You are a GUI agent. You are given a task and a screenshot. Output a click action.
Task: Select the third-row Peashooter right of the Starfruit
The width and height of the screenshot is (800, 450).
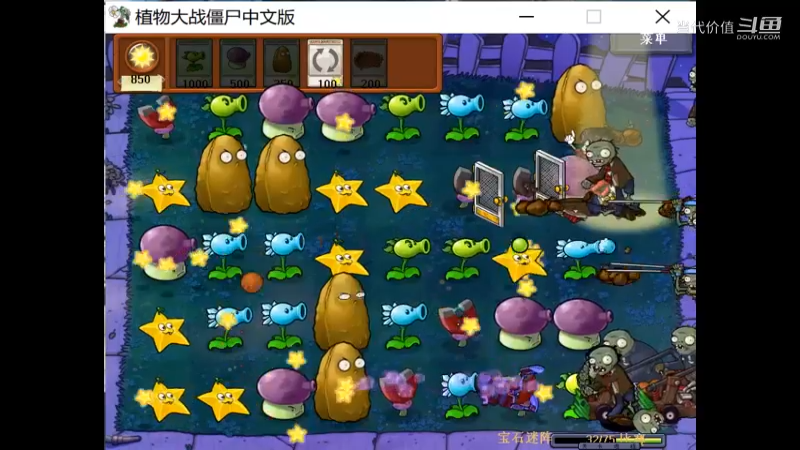[406, 259]
